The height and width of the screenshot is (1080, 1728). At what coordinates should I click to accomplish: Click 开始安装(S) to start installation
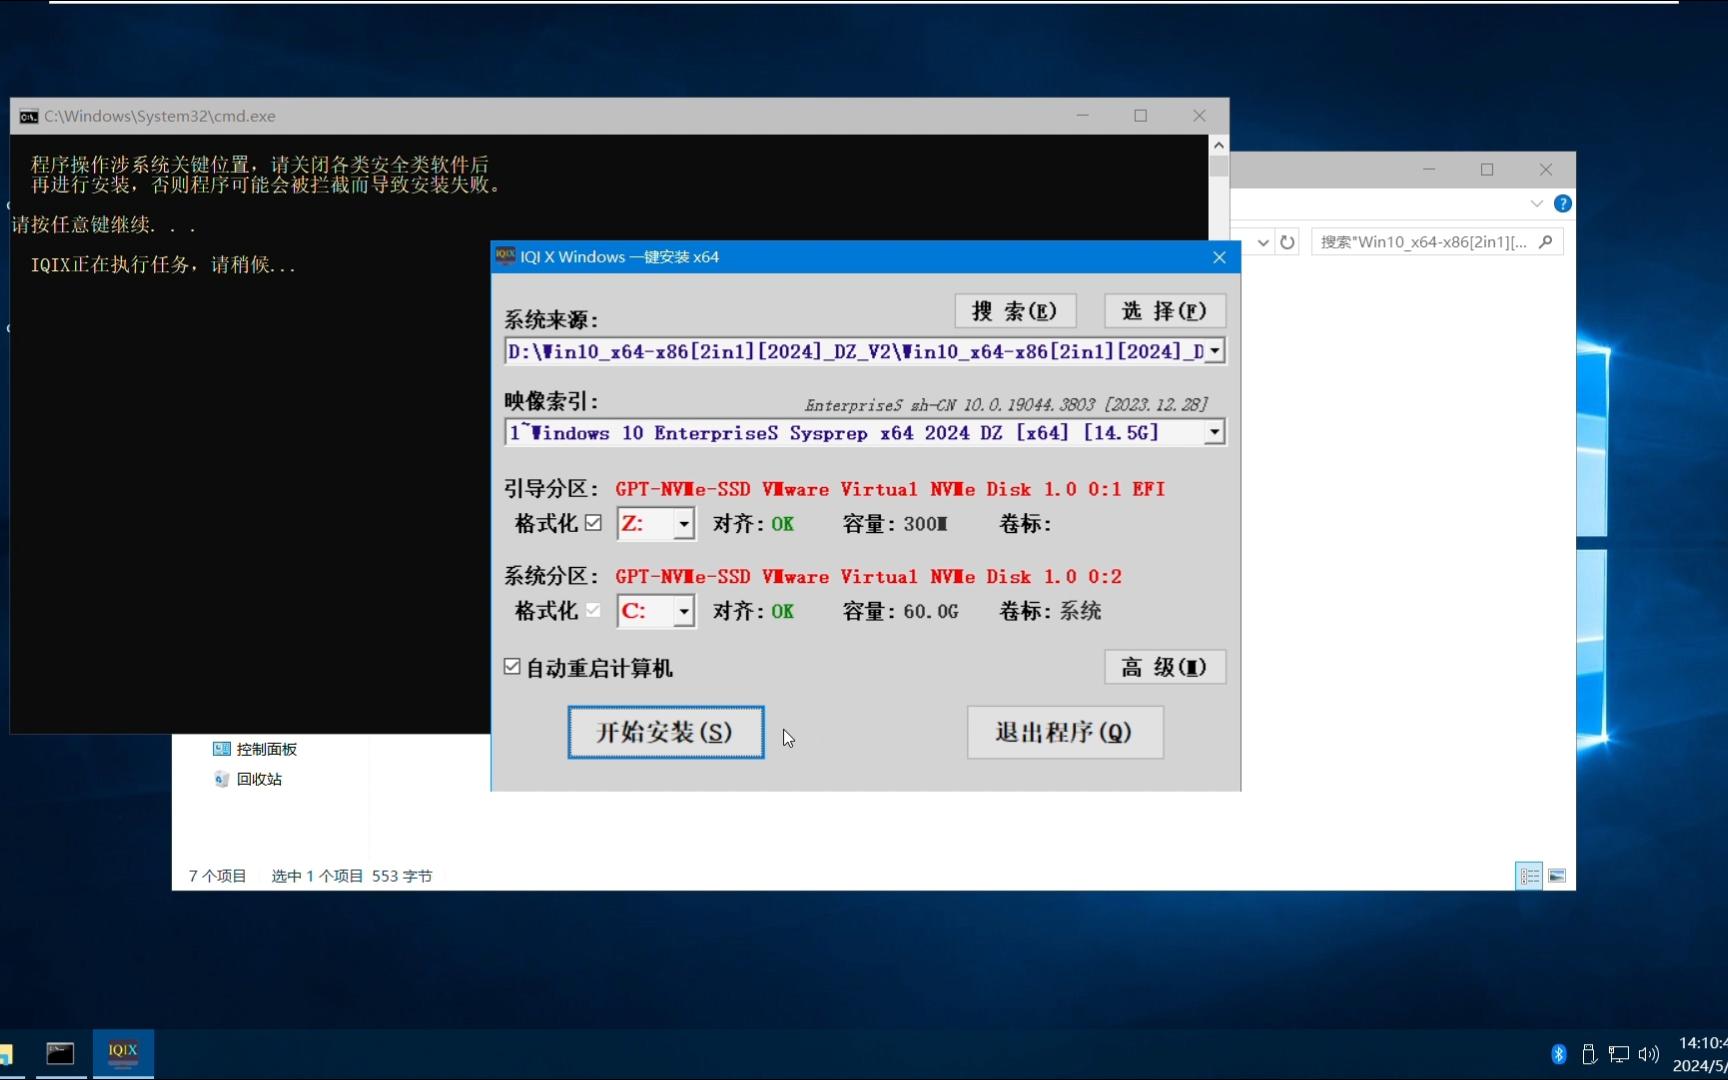[x=666, y=732]
